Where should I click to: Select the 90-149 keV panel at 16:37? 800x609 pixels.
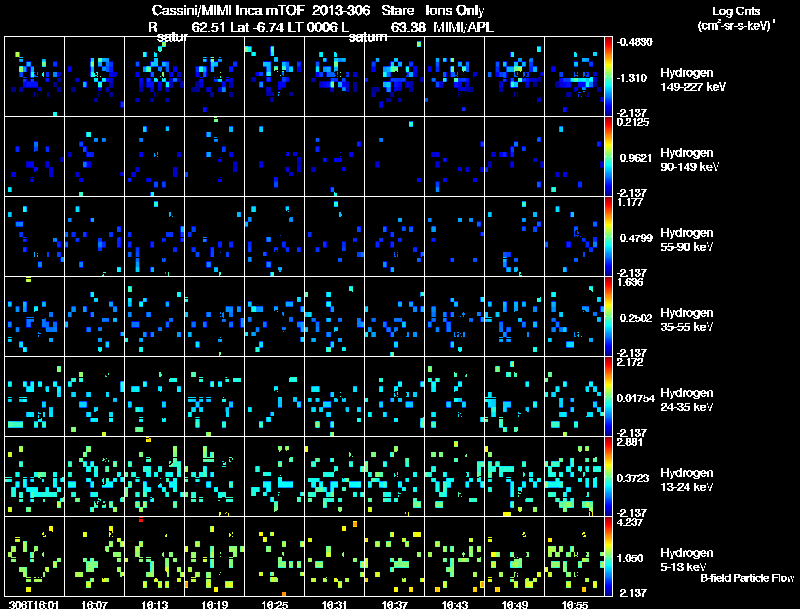pos(394,157)
